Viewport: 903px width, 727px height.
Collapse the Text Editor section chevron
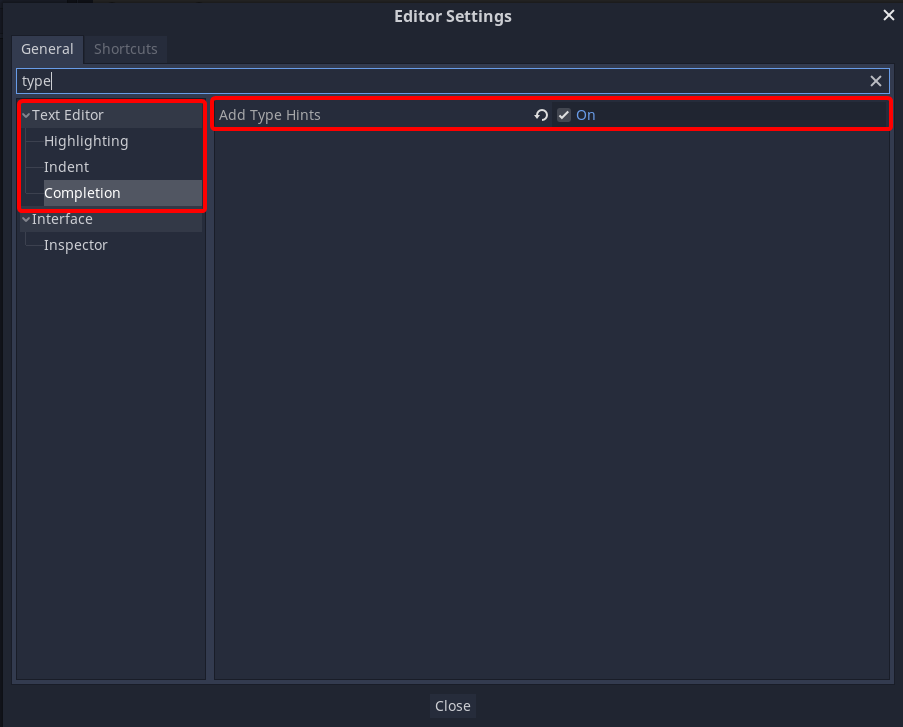(26, 115)
